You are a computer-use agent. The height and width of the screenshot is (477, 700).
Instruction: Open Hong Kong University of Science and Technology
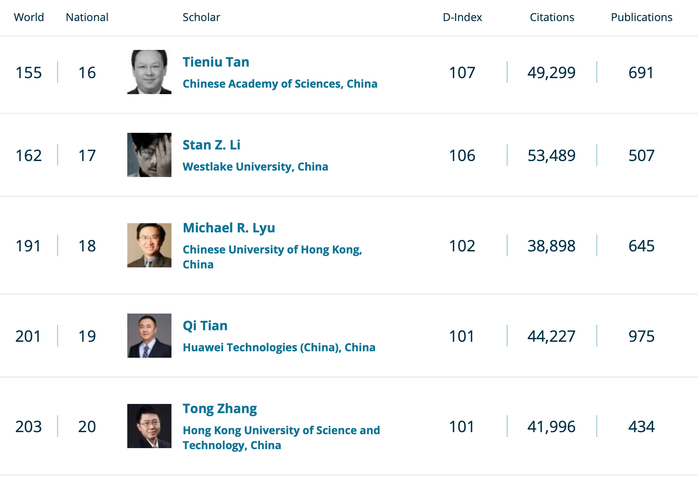pos(281,430)
